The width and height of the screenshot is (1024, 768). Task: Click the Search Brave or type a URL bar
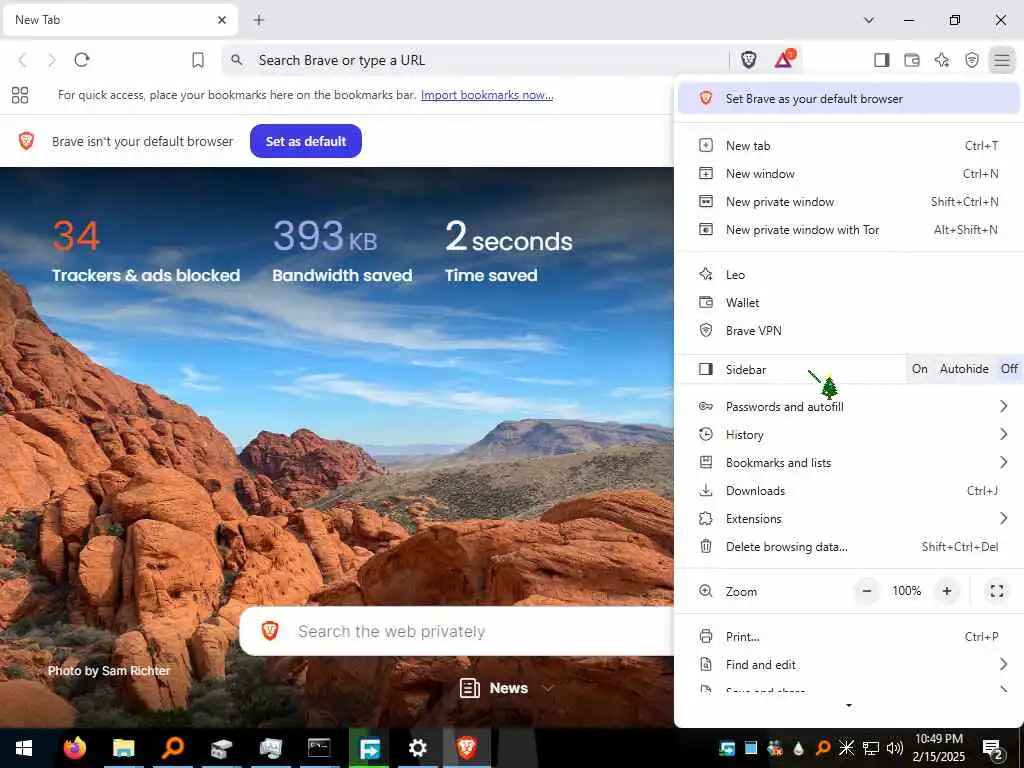[475, 60]
